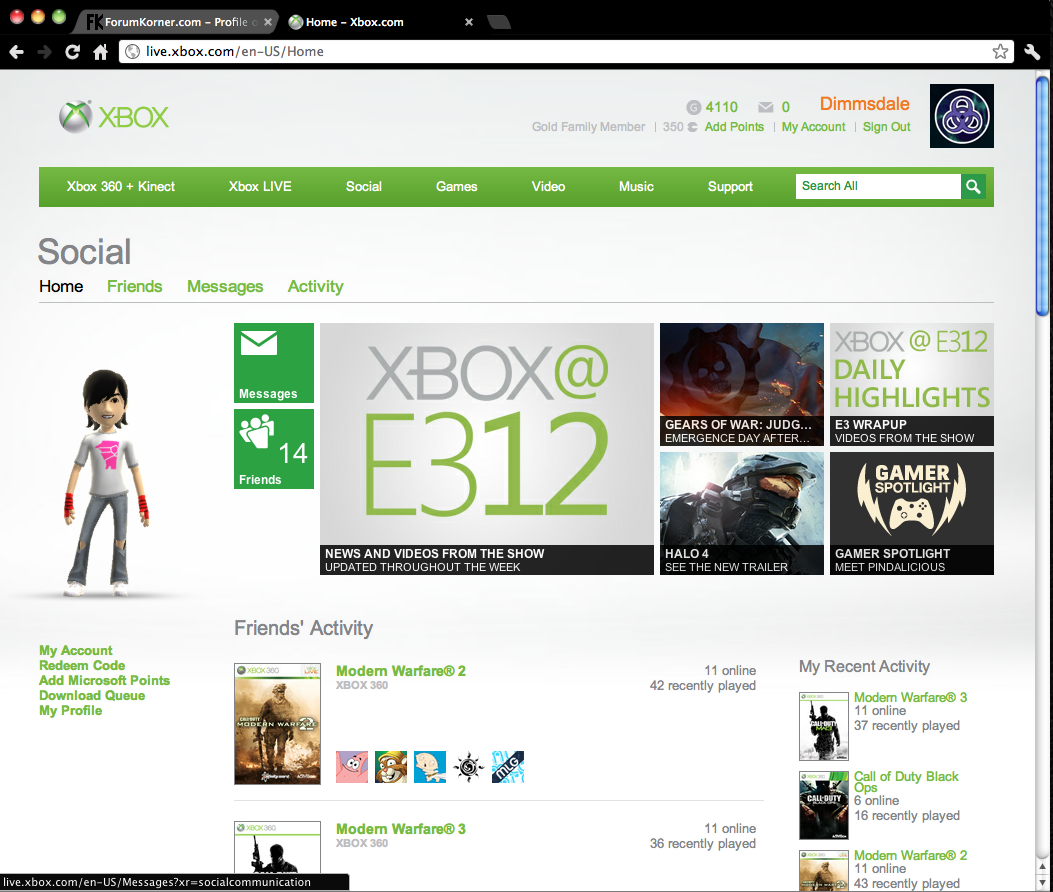Screen dimensions: 1053x892
Task: Click the site info globe icon in the address bar
Action: tap(133, 52)
